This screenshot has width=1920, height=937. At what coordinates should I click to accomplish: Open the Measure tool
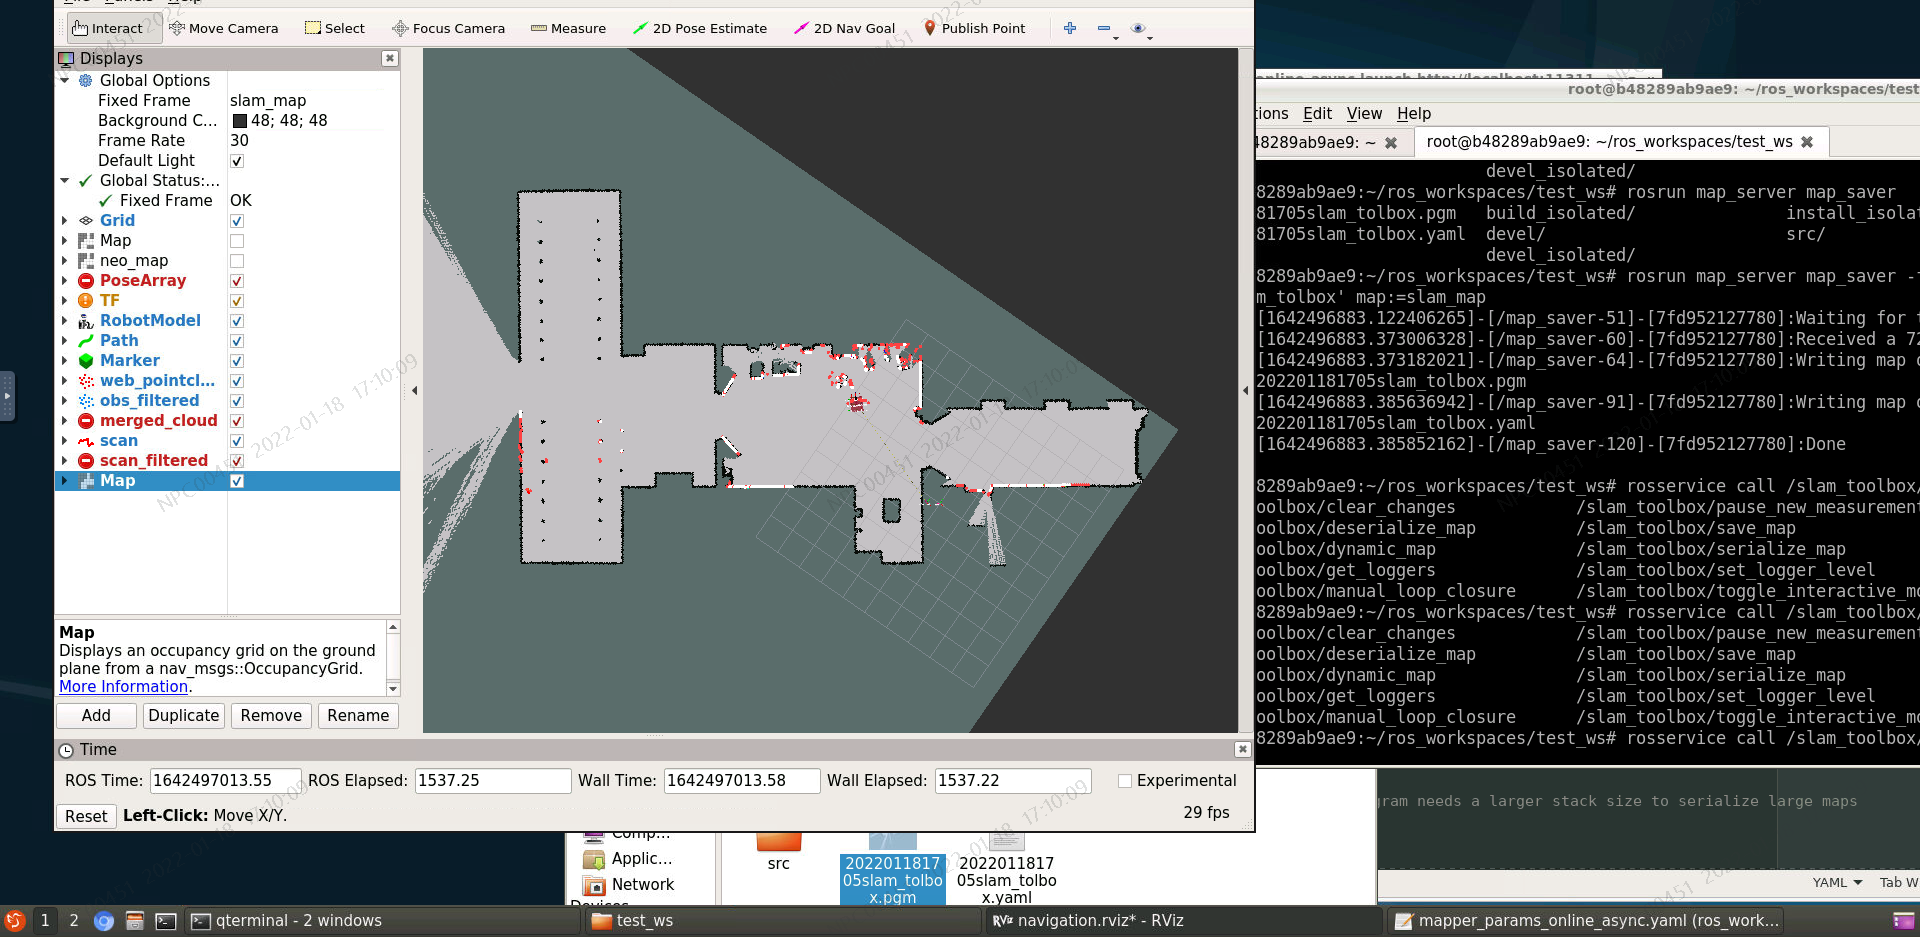pos(567,28)
